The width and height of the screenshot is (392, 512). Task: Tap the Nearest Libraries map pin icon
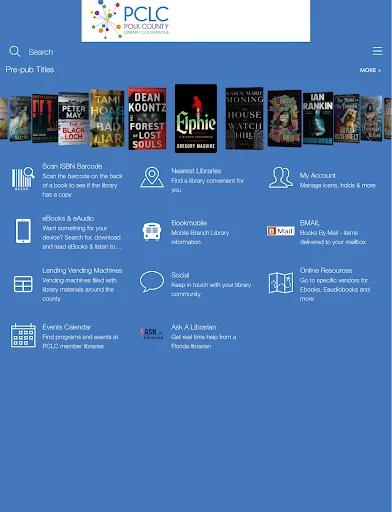tap(152, 177)
